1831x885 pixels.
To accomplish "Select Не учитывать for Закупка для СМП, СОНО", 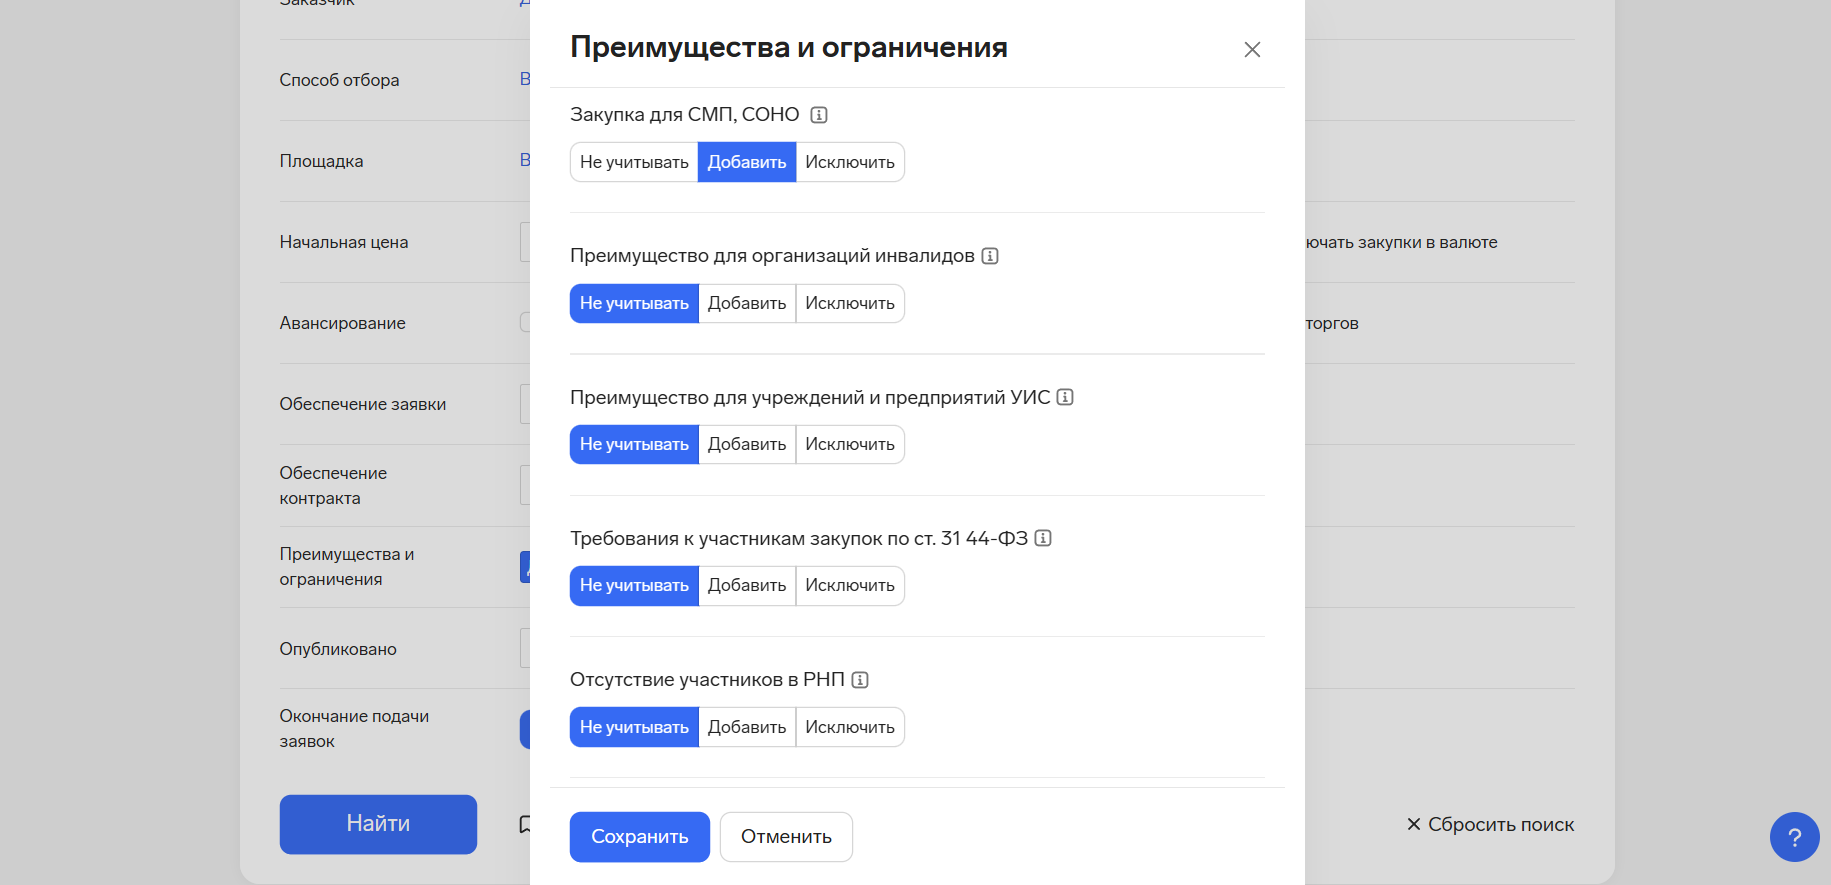I will coord(634,162).
